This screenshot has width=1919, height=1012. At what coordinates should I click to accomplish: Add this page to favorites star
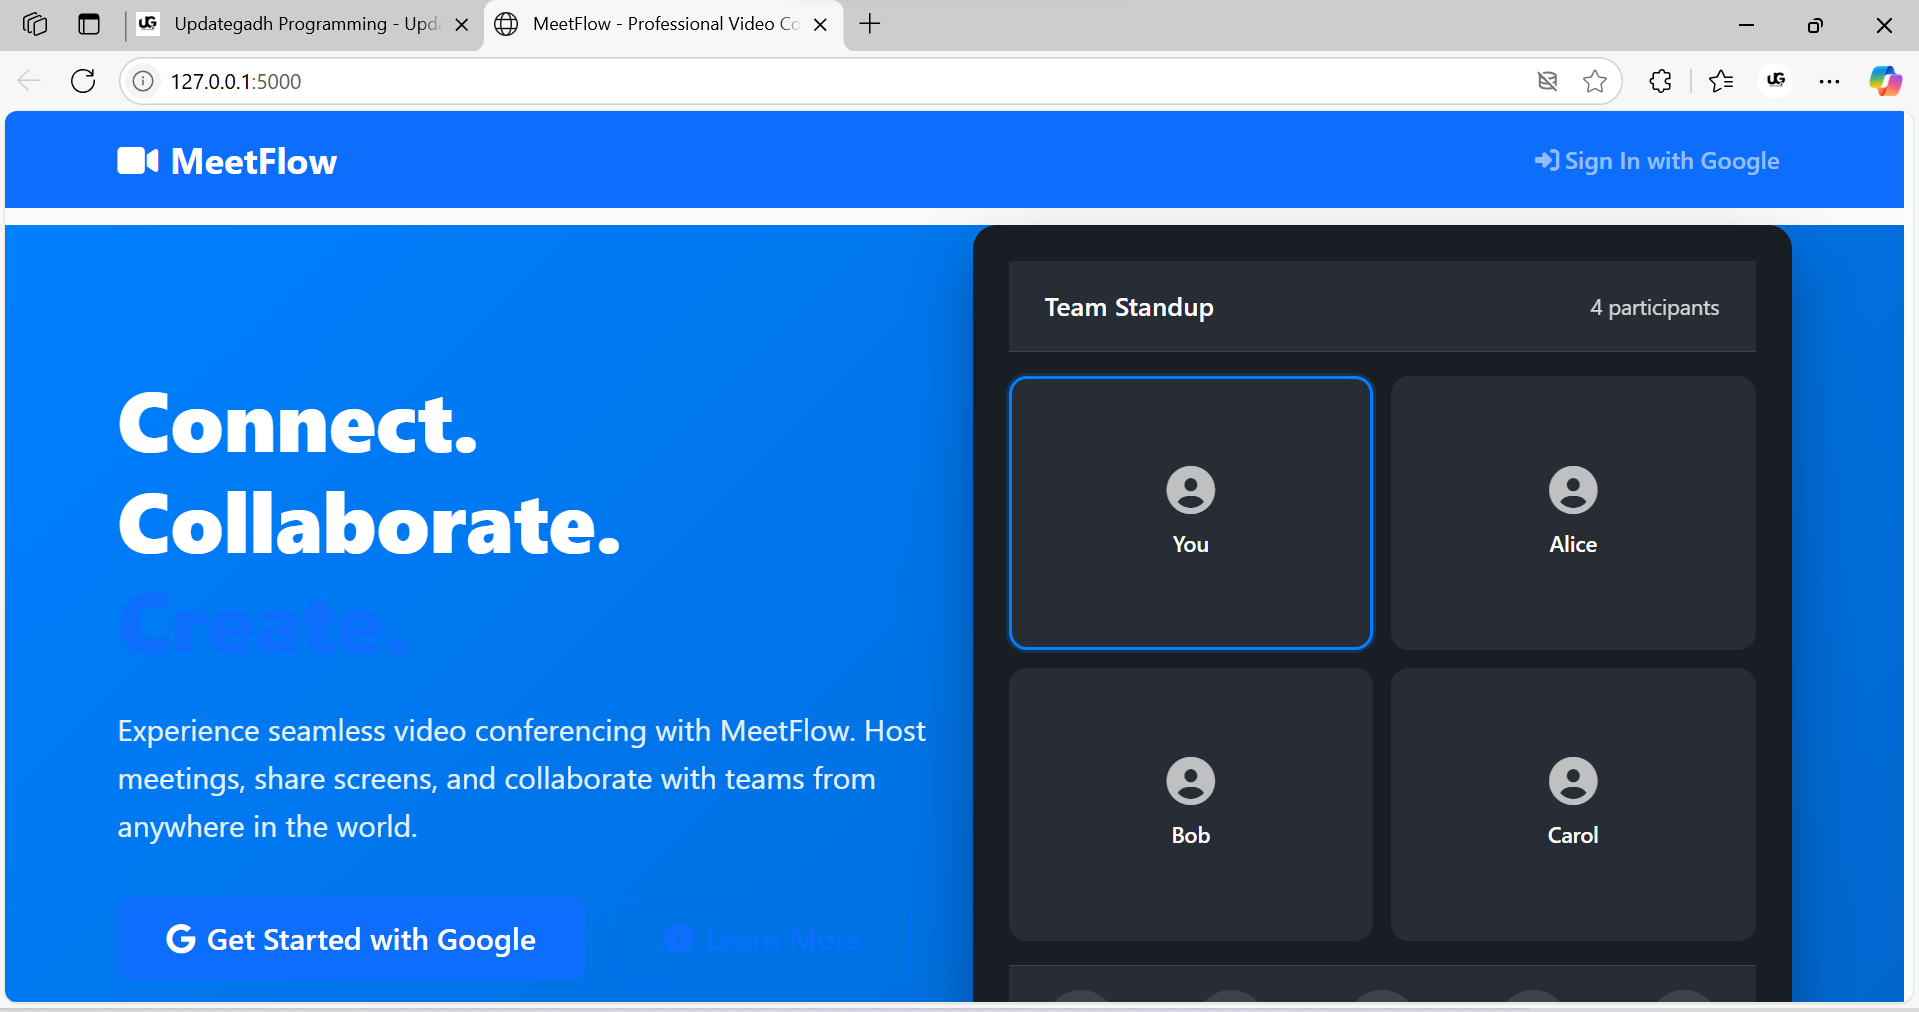[x=1595, y=81]
